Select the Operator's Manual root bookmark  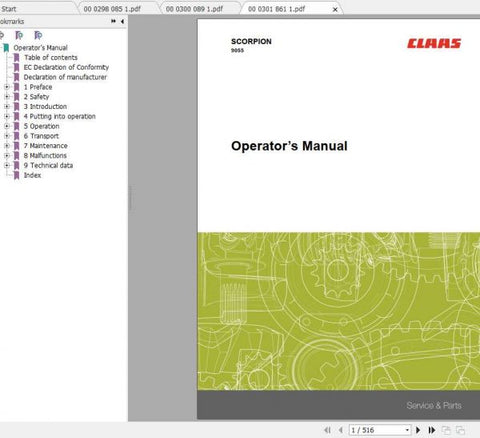tap(40, 48)
